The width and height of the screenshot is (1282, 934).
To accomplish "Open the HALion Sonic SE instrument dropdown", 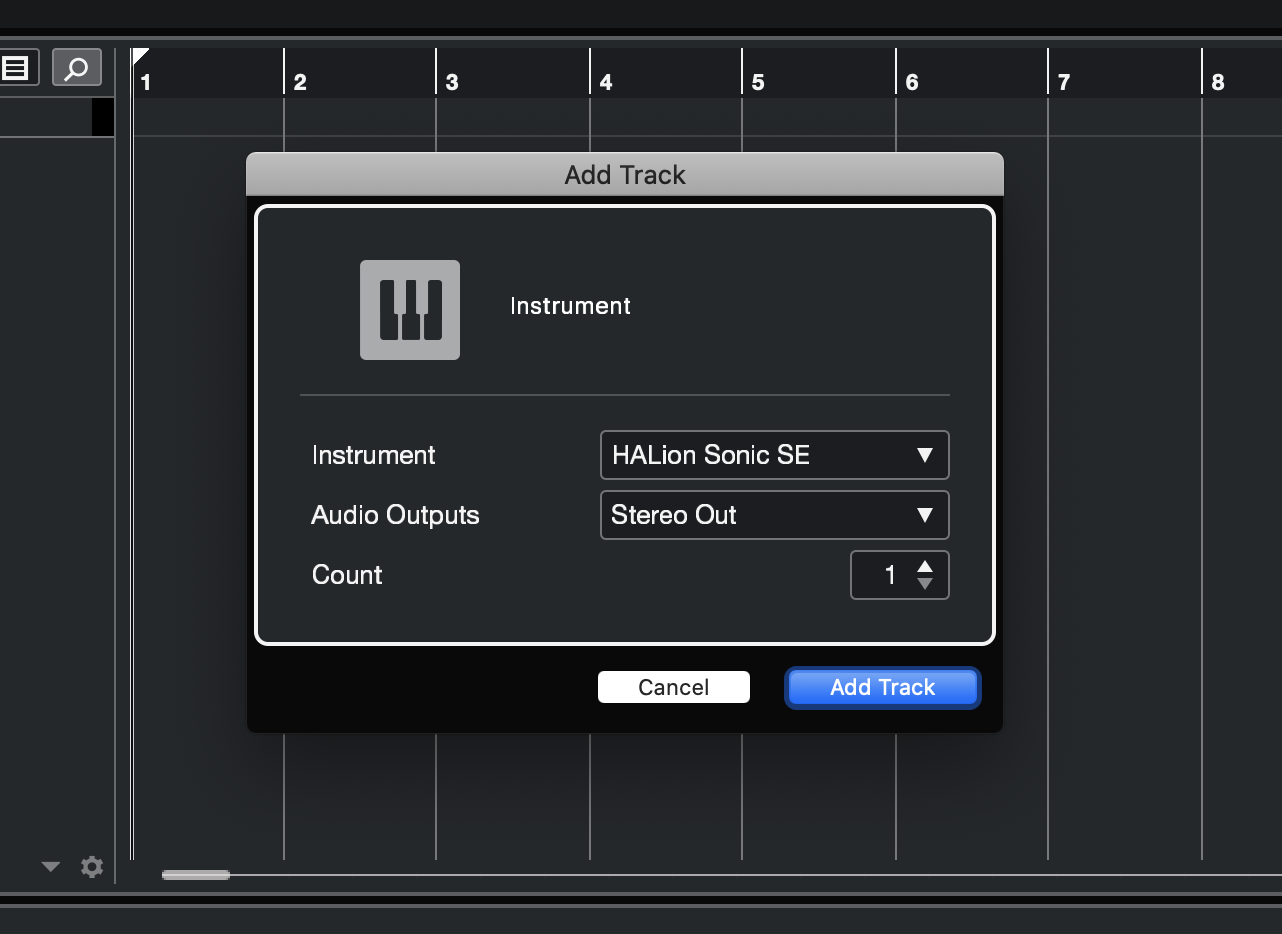I will click(775, 455).
